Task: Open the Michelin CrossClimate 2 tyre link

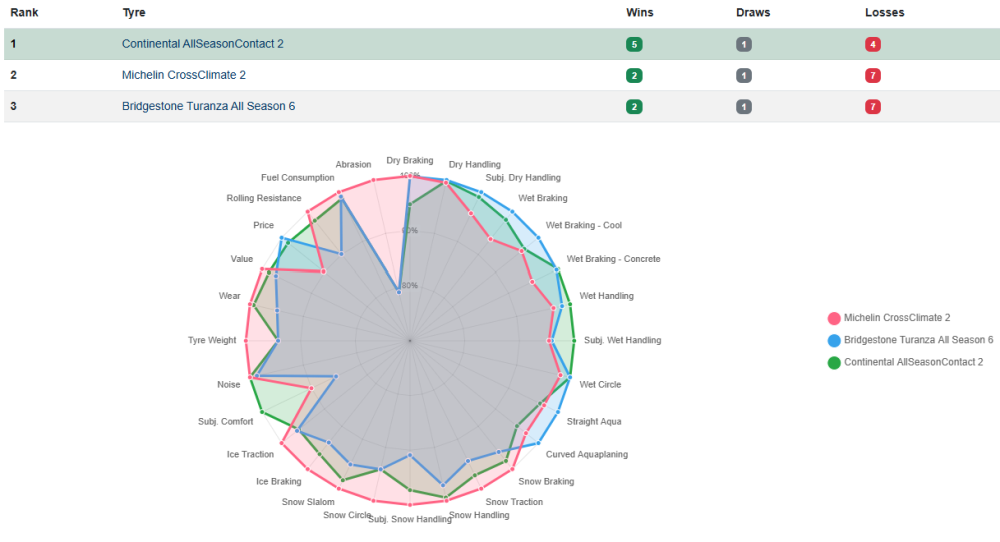Action: pyautogui.click(x=184, y=75)
